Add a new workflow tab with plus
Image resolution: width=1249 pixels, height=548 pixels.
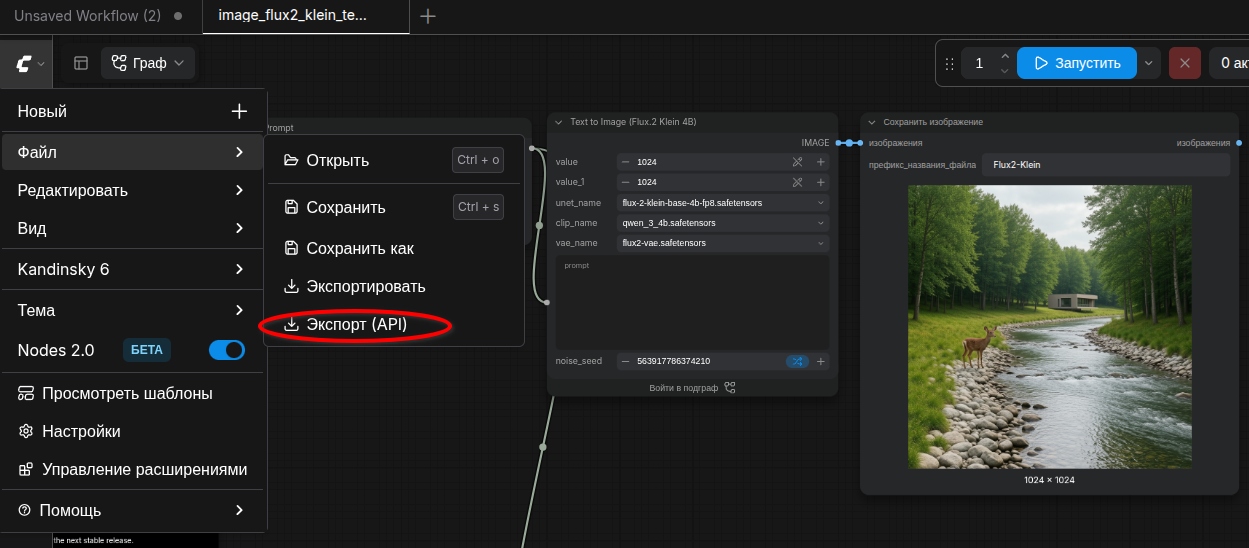click(x=428, y=16)
